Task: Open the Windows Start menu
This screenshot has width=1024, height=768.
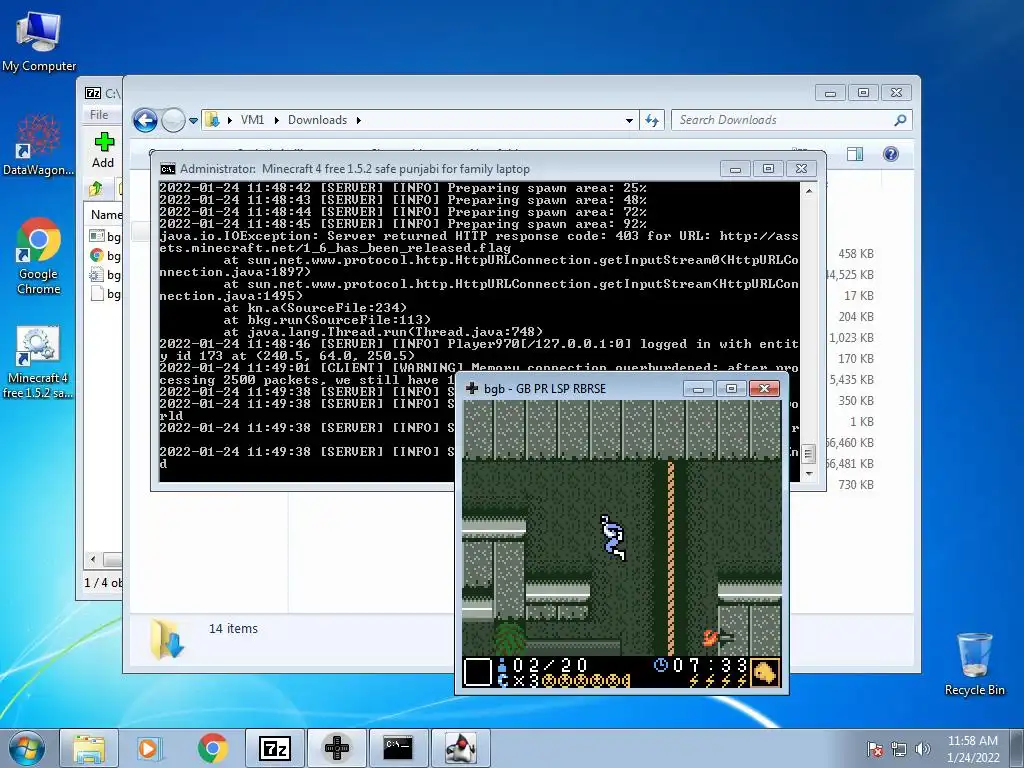Action: coord(27,748)
